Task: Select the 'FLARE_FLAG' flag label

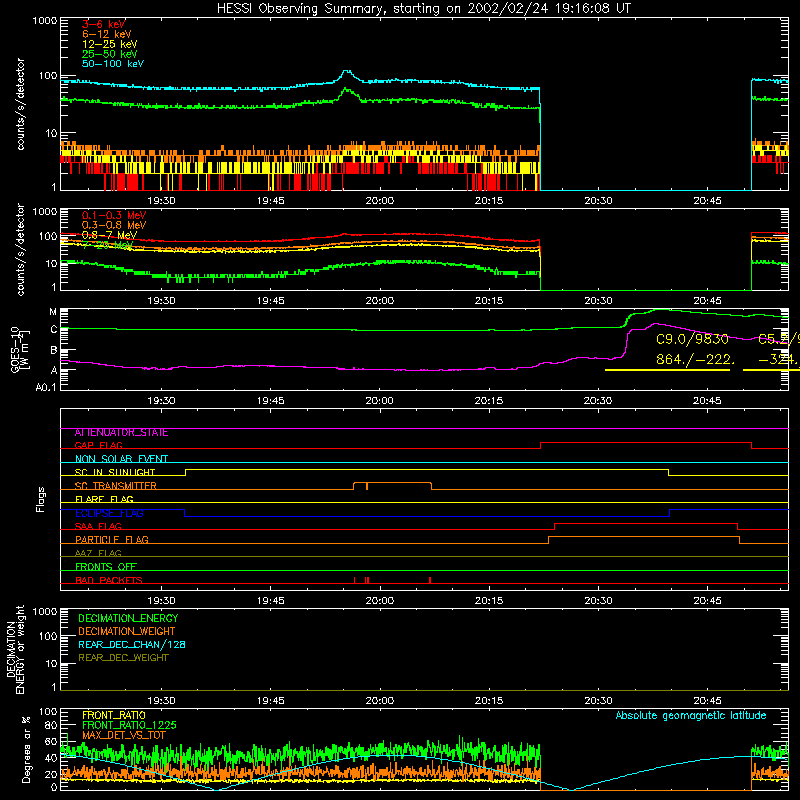Action: 104,499
